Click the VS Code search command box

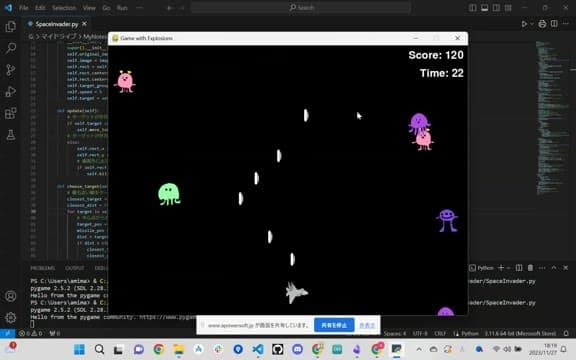tap(301, 8)
